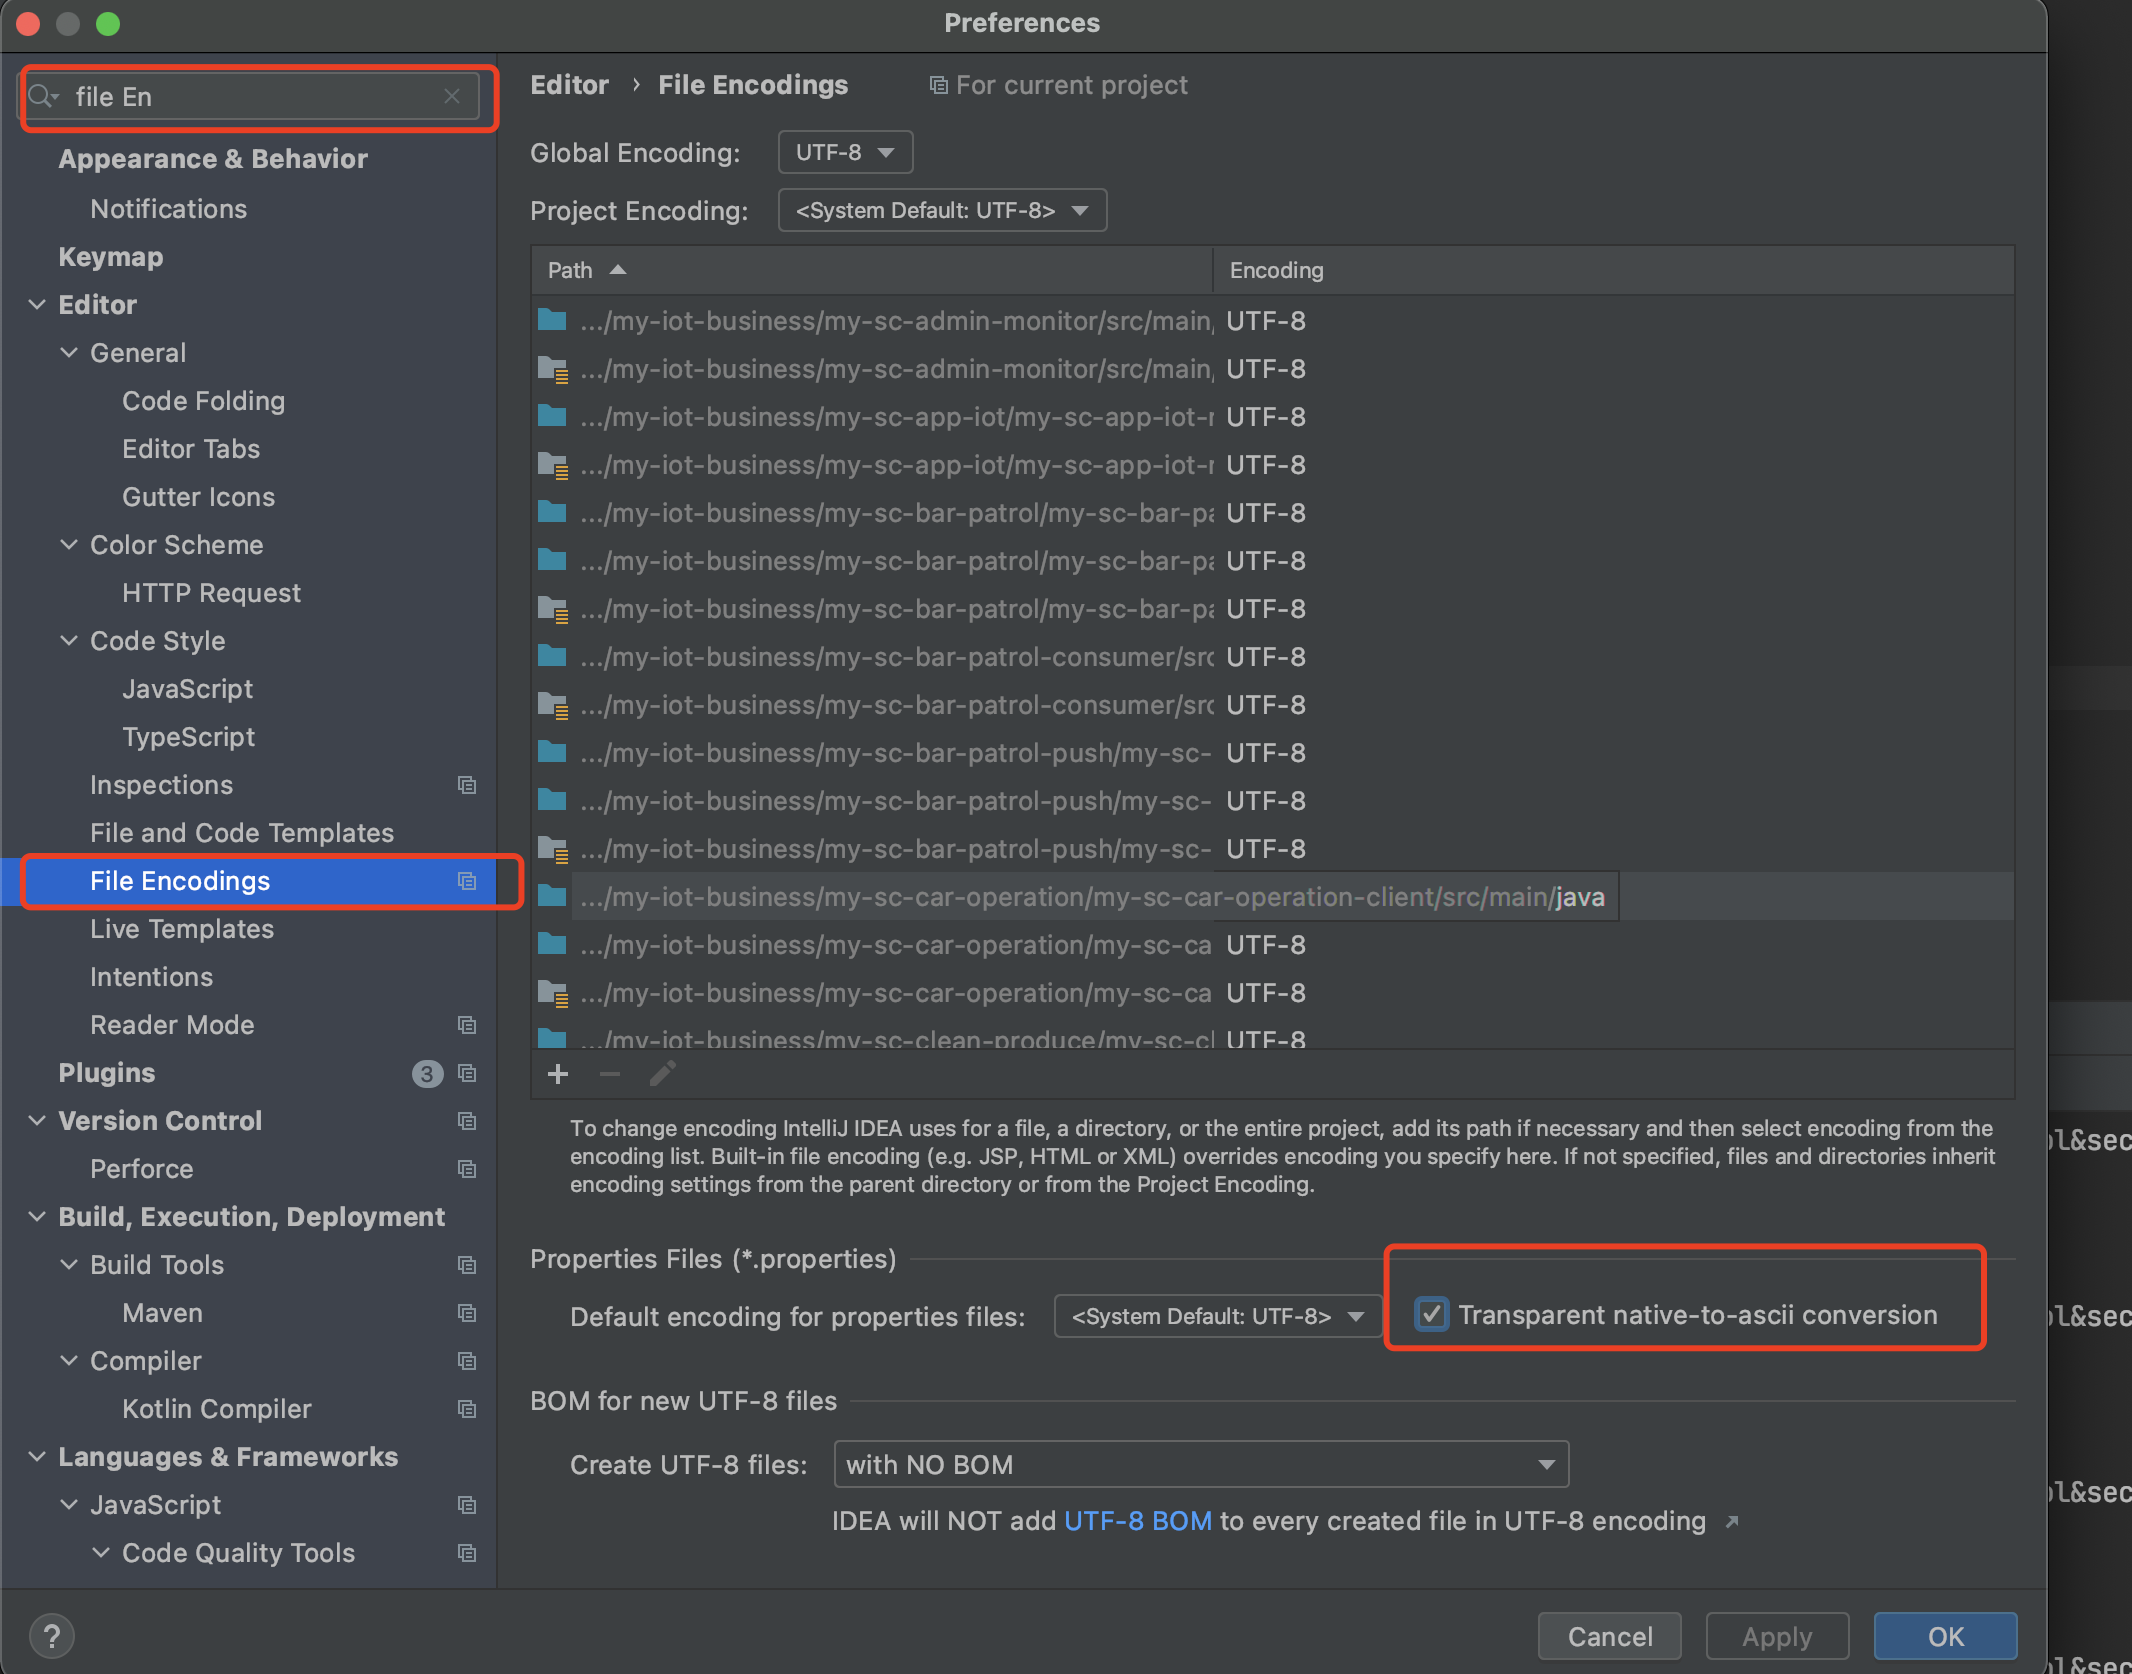Click the add path plus icon
Screen dimensions: 2132x1674
coord(558,1074)
